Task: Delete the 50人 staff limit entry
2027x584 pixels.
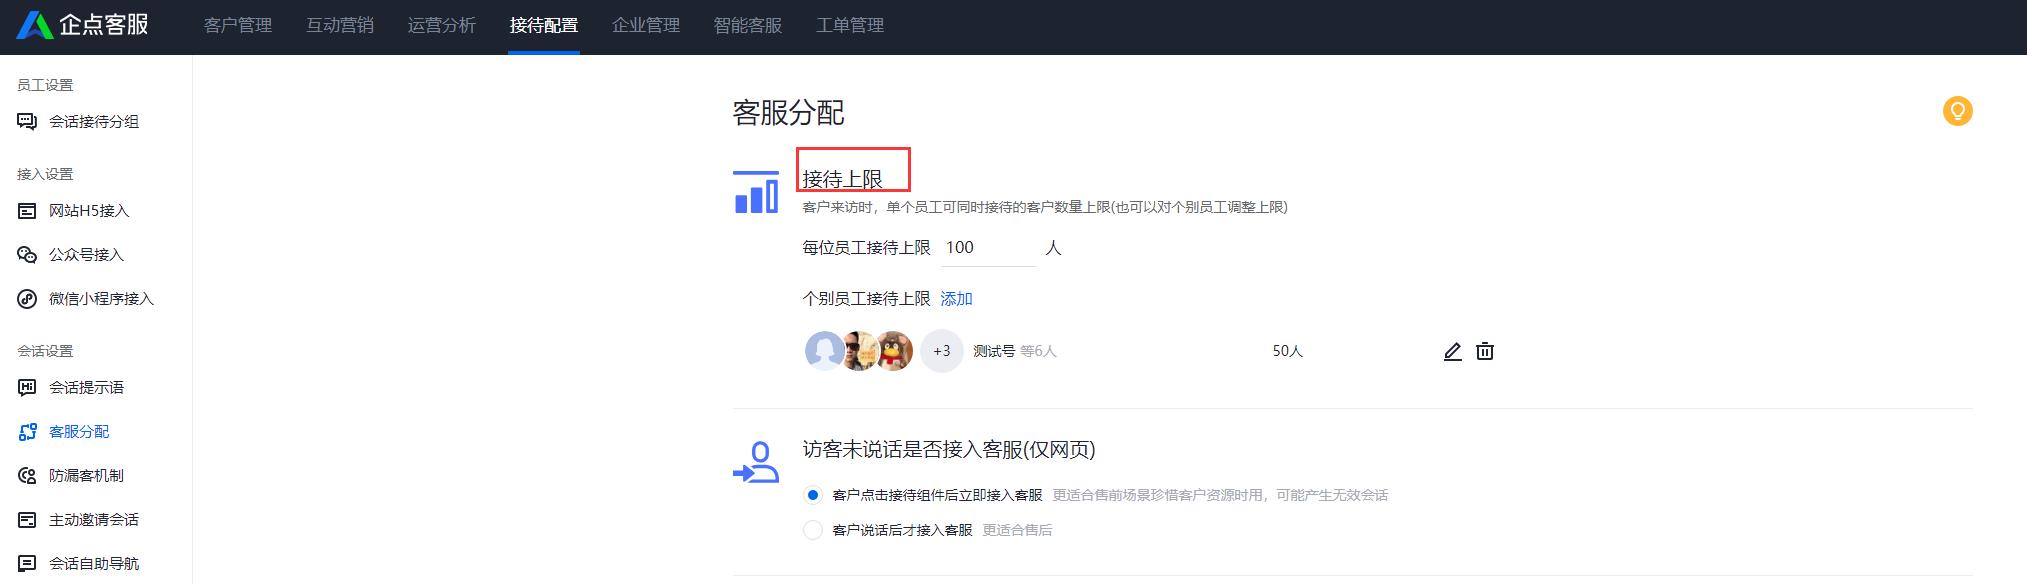Action: point(1485,351)
